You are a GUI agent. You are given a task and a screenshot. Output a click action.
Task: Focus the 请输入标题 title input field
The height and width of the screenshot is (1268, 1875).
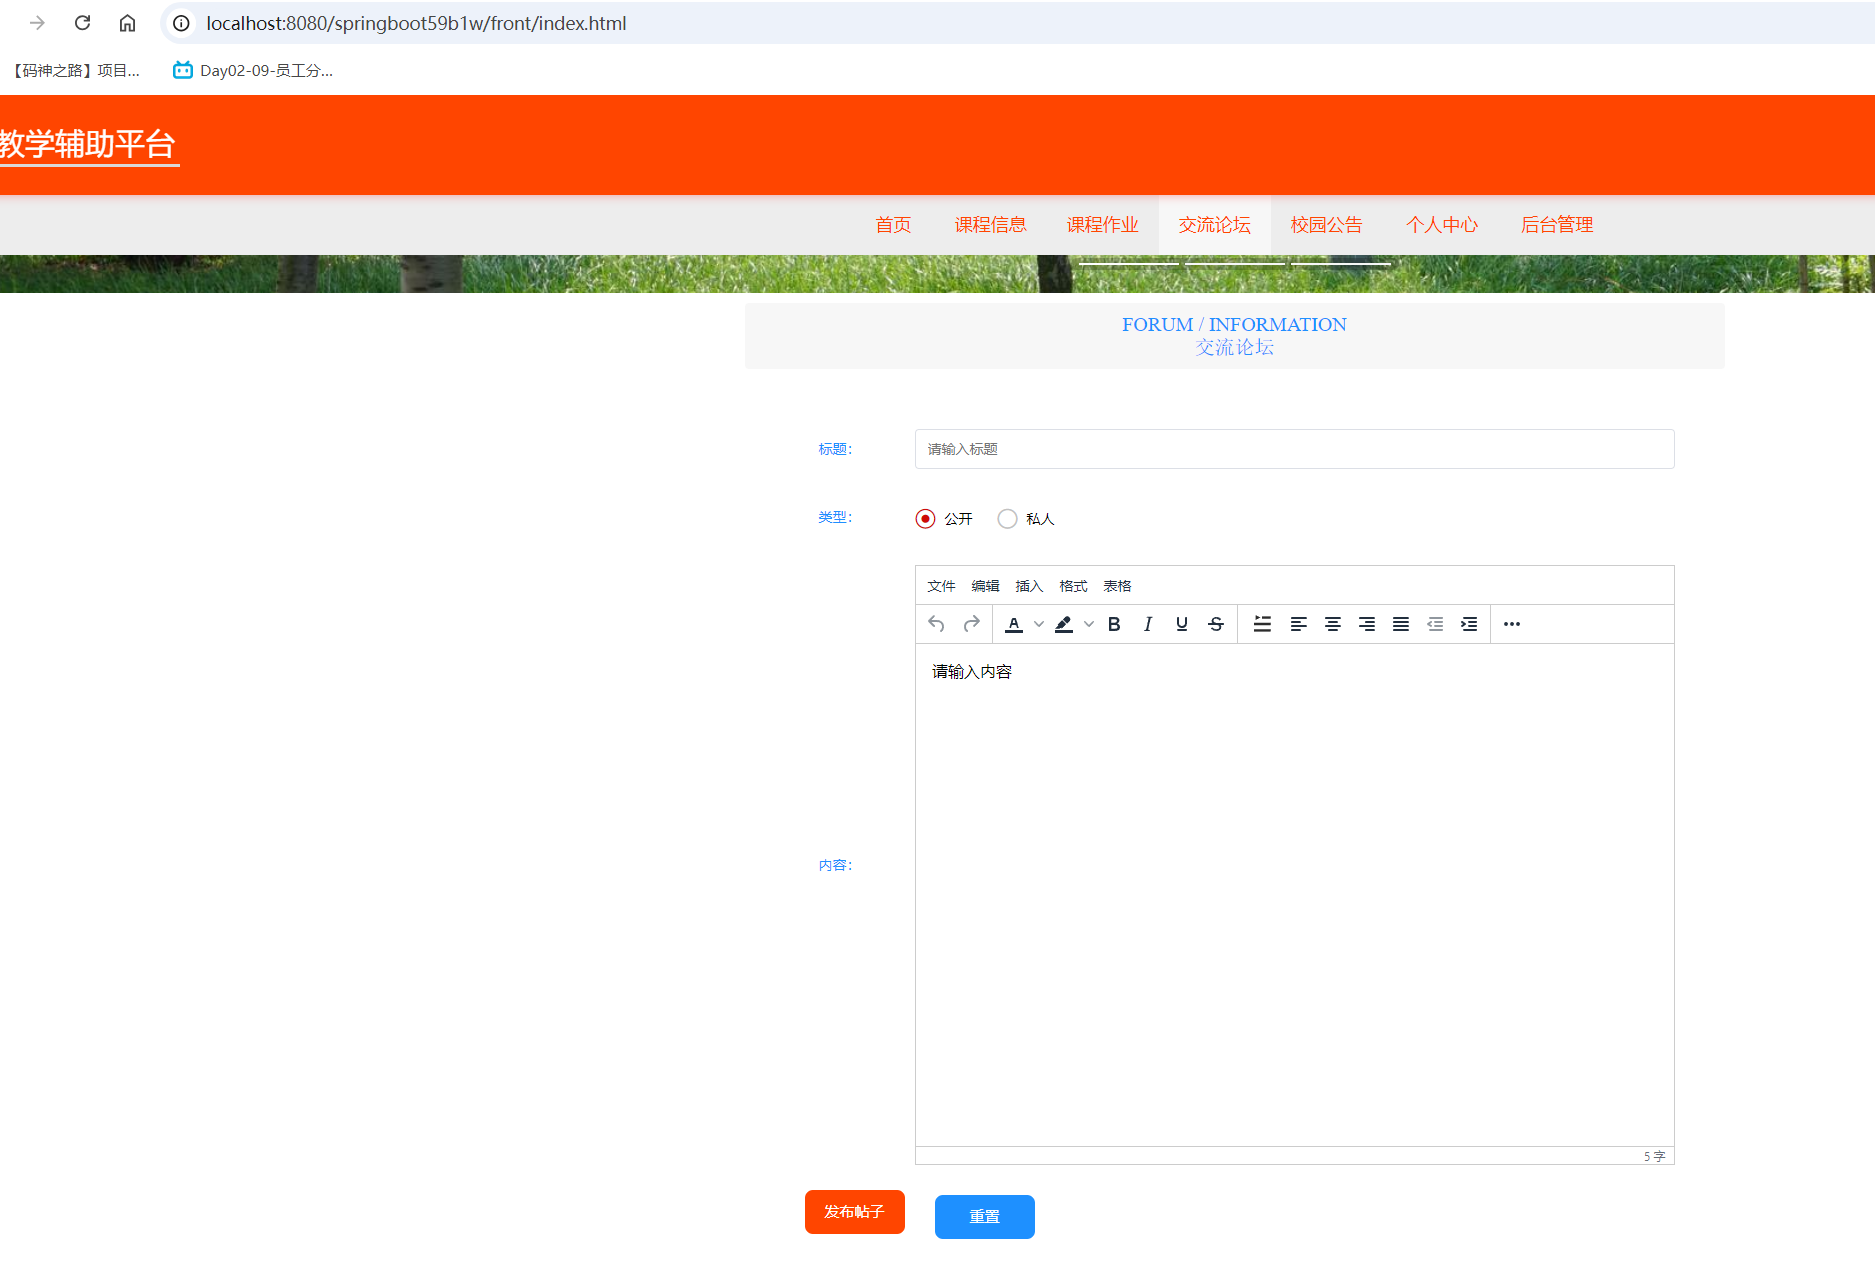[x=1294, y=449]
